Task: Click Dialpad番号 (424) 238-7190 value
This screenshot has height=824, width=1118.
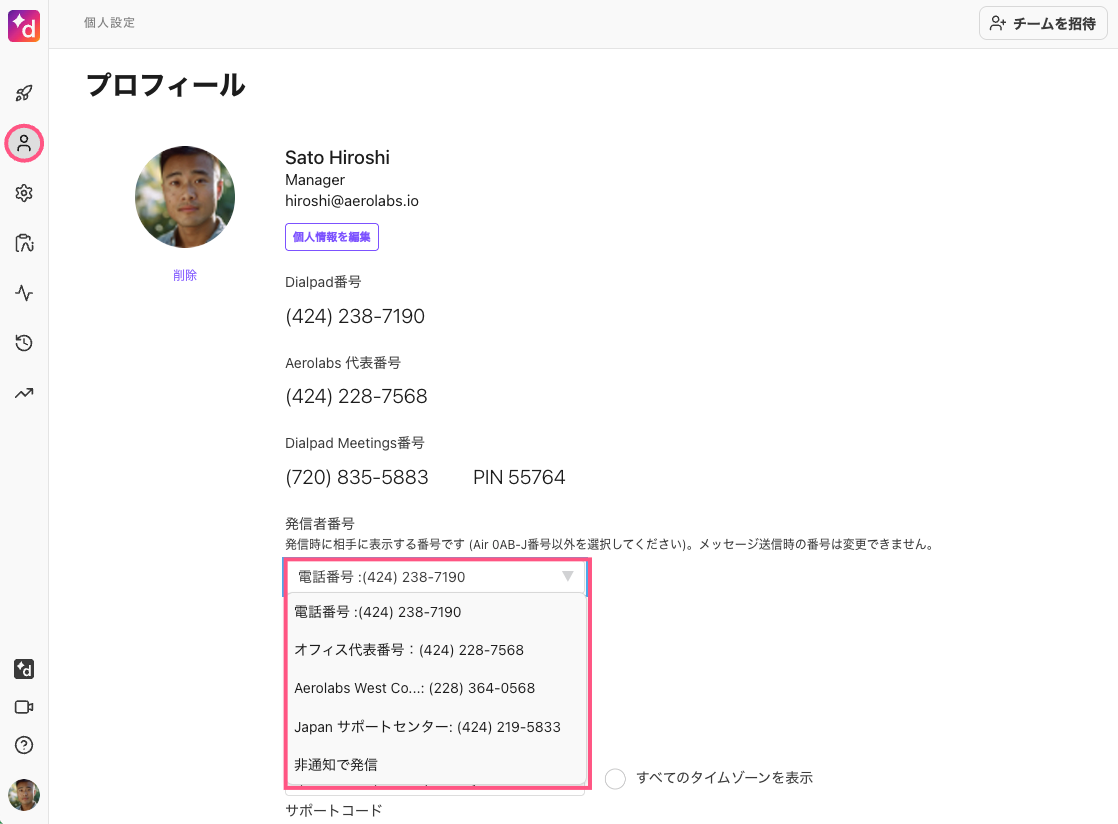Action: (355, 316)
